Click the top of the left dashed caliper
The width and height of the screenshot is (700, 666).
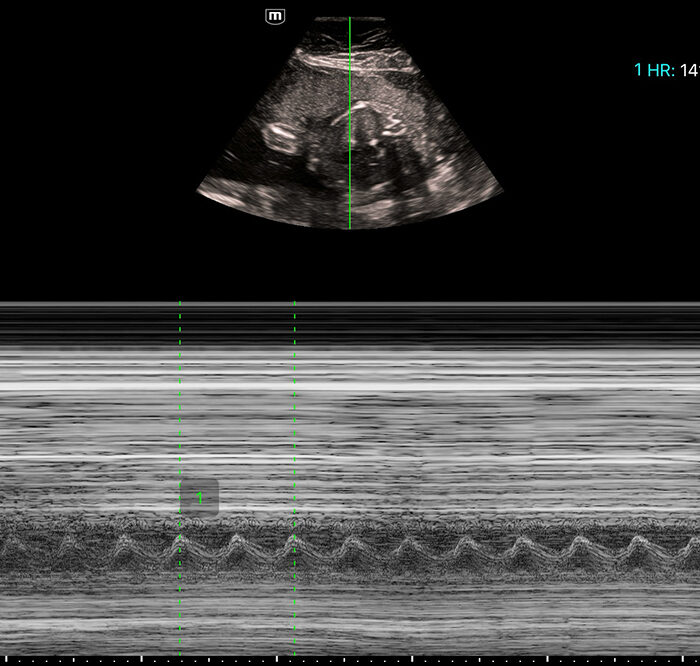[180, 304]
